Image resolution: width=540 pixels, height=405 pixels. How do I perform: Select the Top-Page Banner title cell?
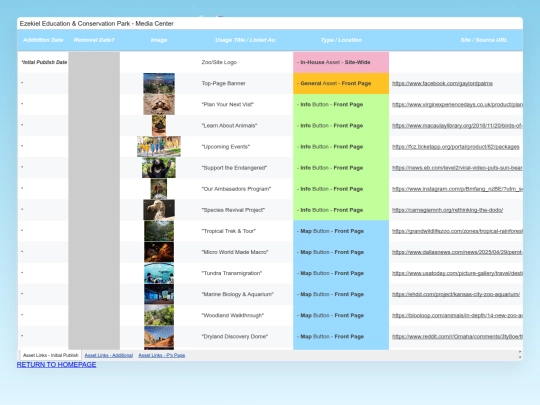click(x=246, y=83)
